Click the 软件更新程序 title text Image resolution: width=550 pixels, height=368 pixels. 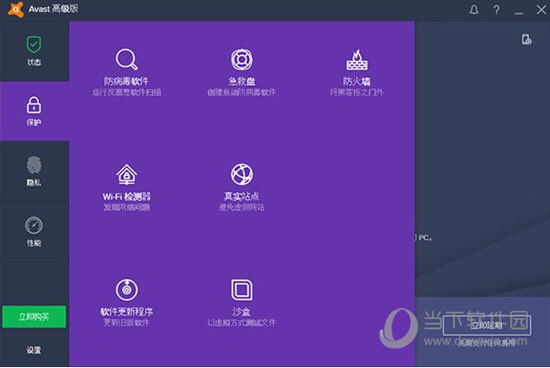[x=127, y=312]
